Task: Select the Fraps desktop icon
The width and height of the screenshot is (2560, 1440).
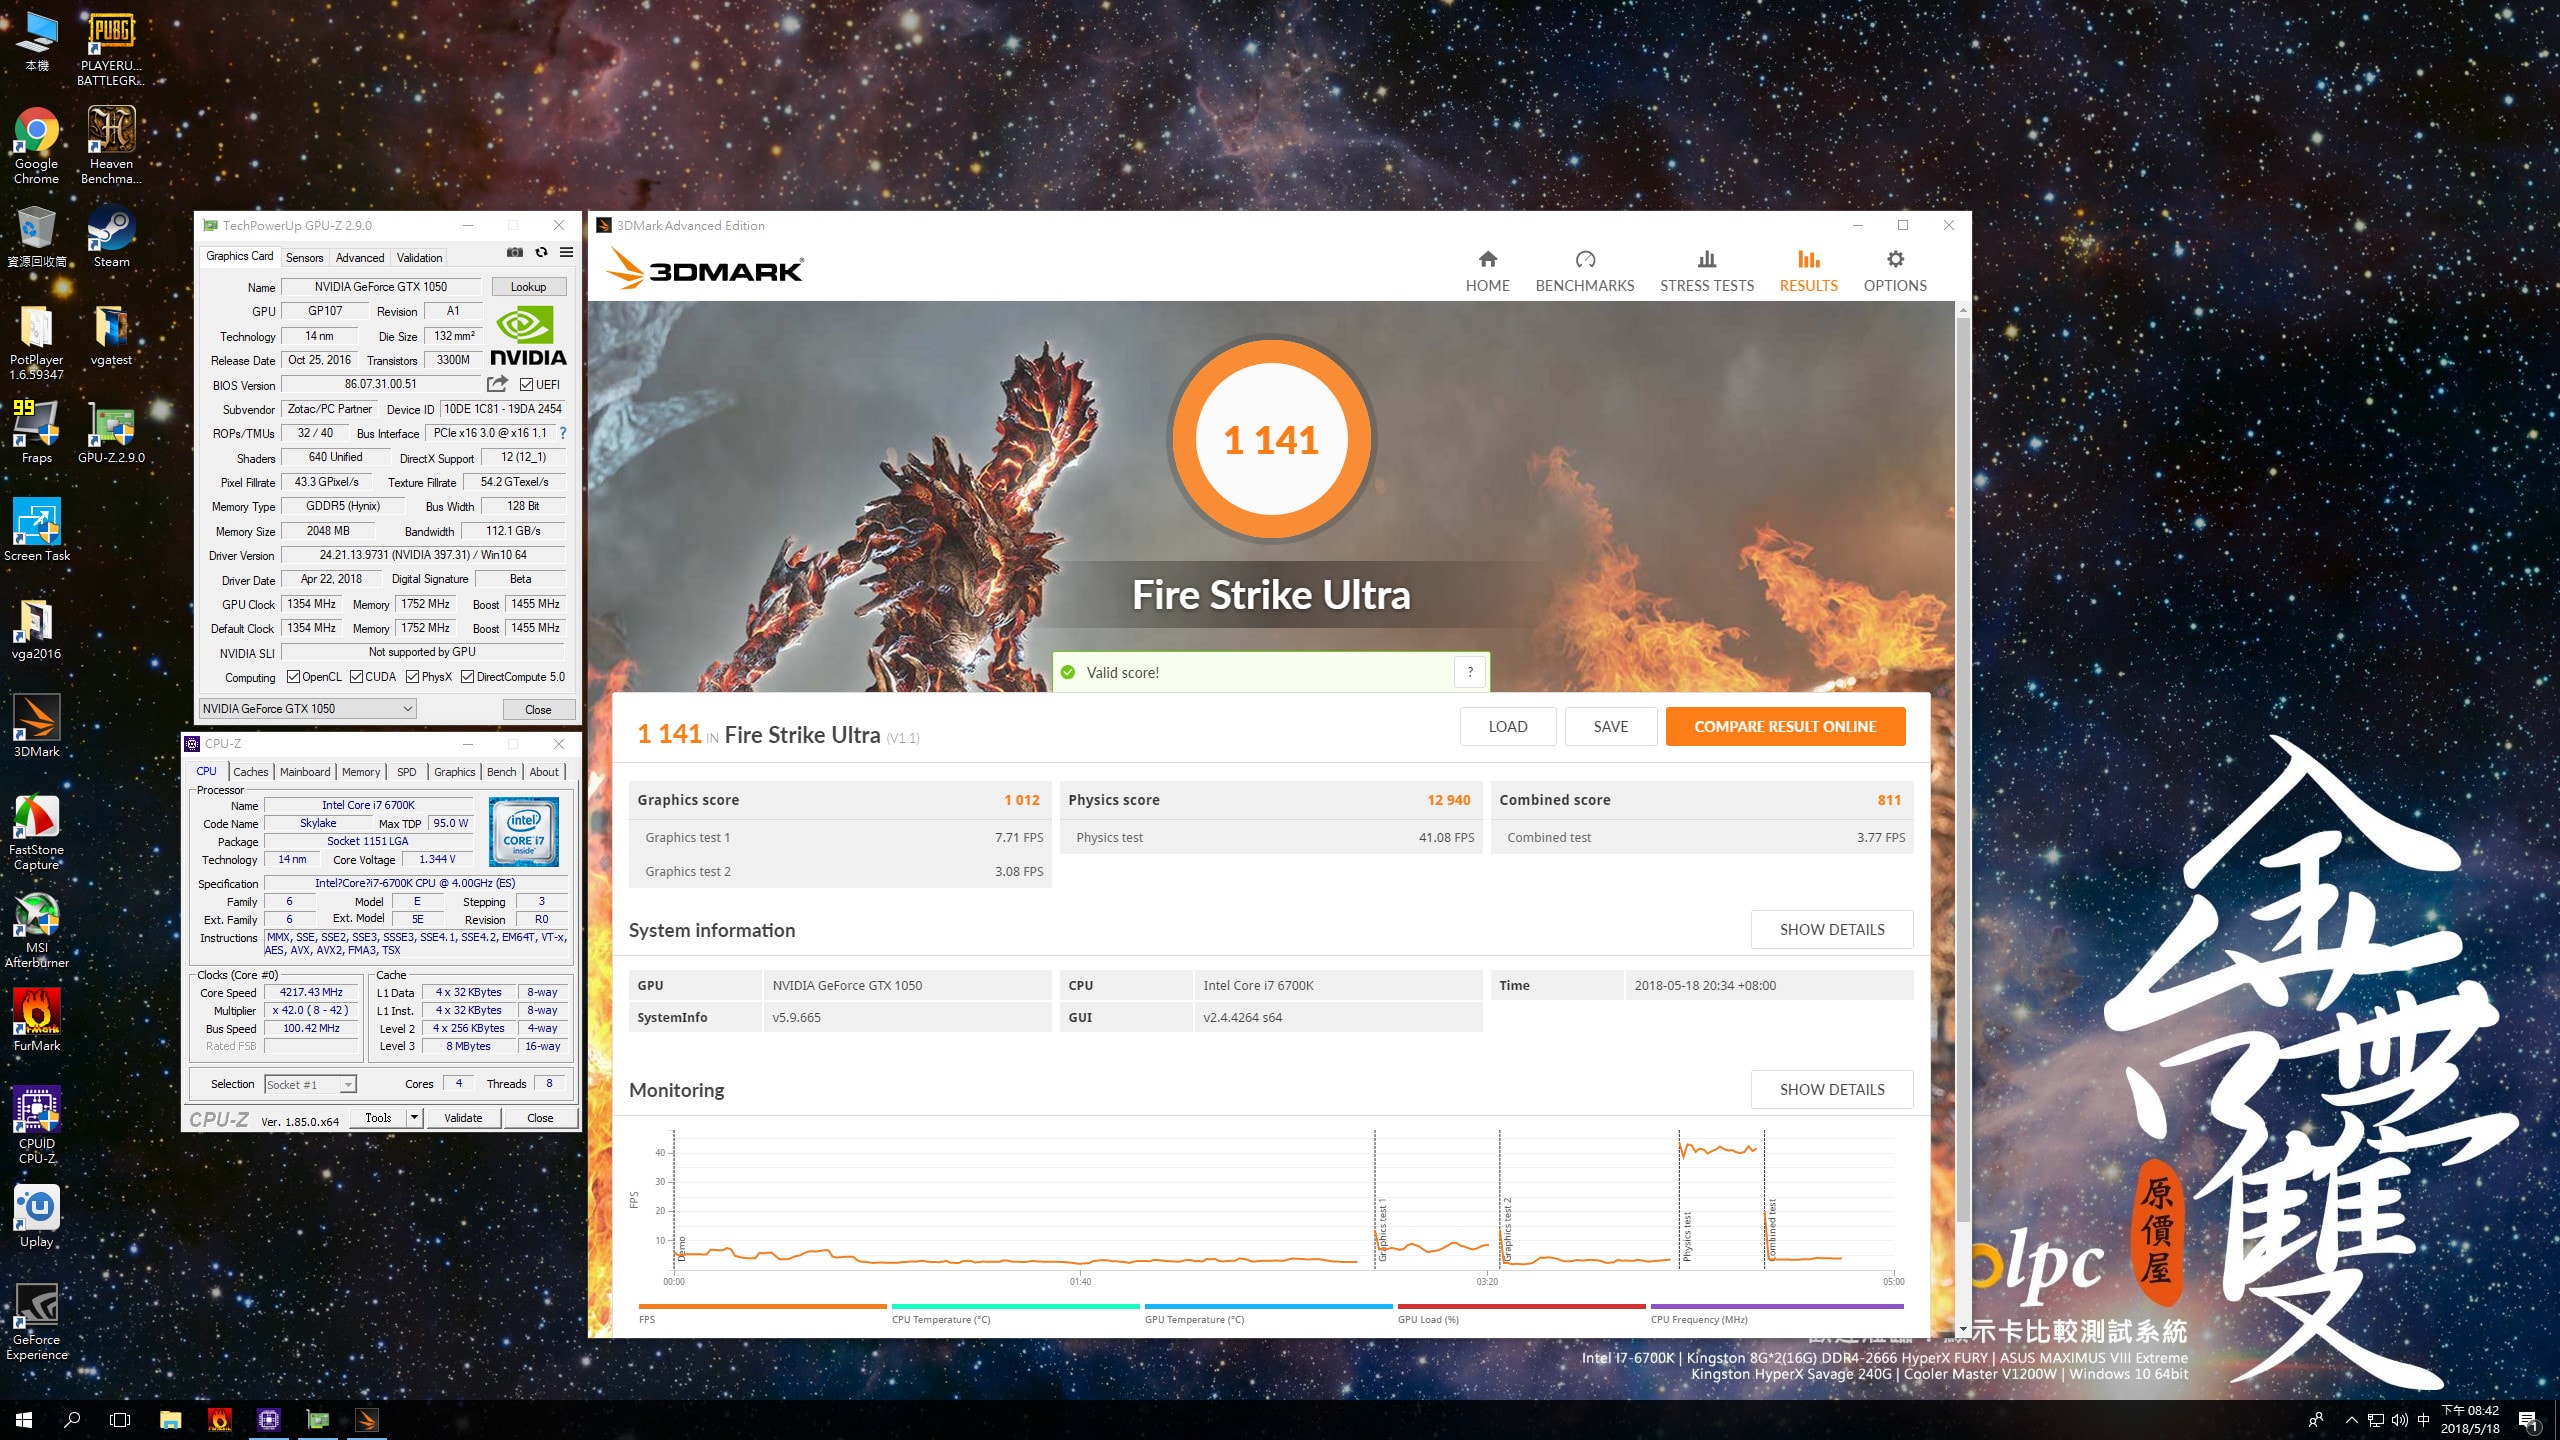Action: (x=36, y=433)
